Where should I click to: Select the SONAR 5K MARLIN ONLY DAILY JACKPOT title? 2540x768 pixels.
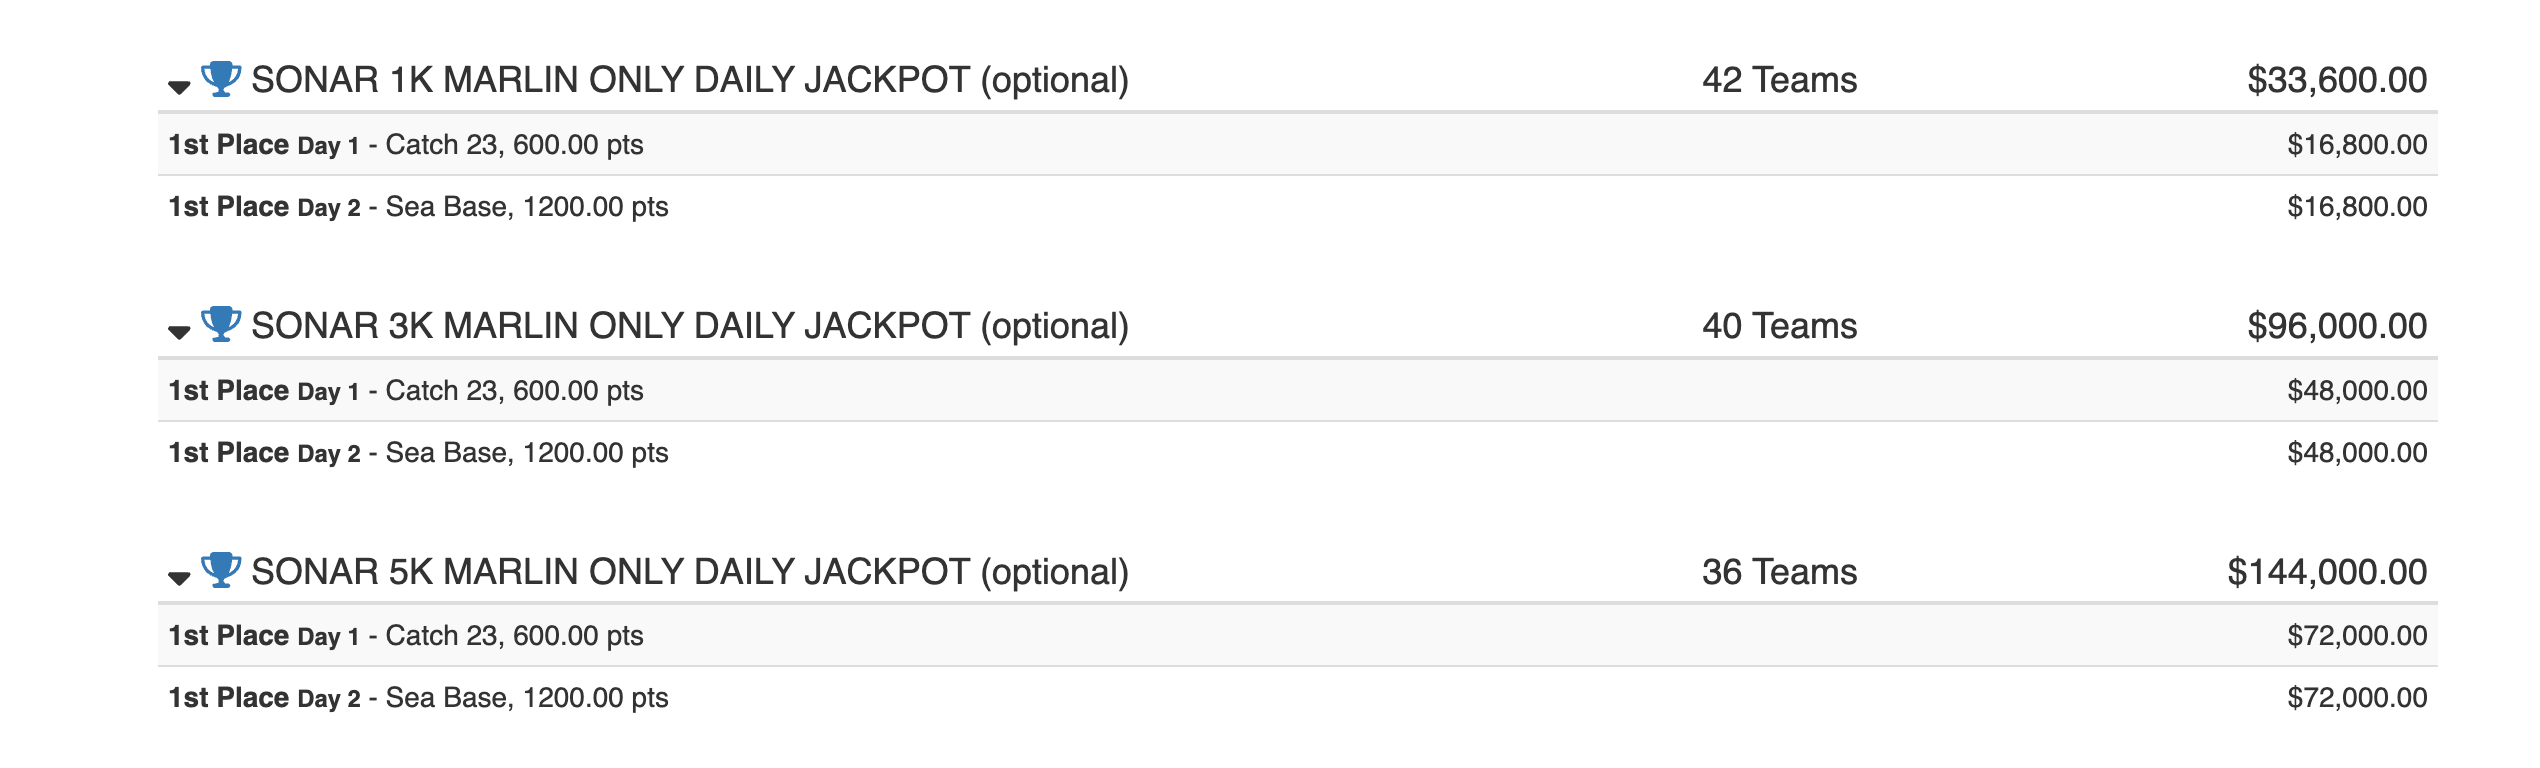[x=689, y=572]
